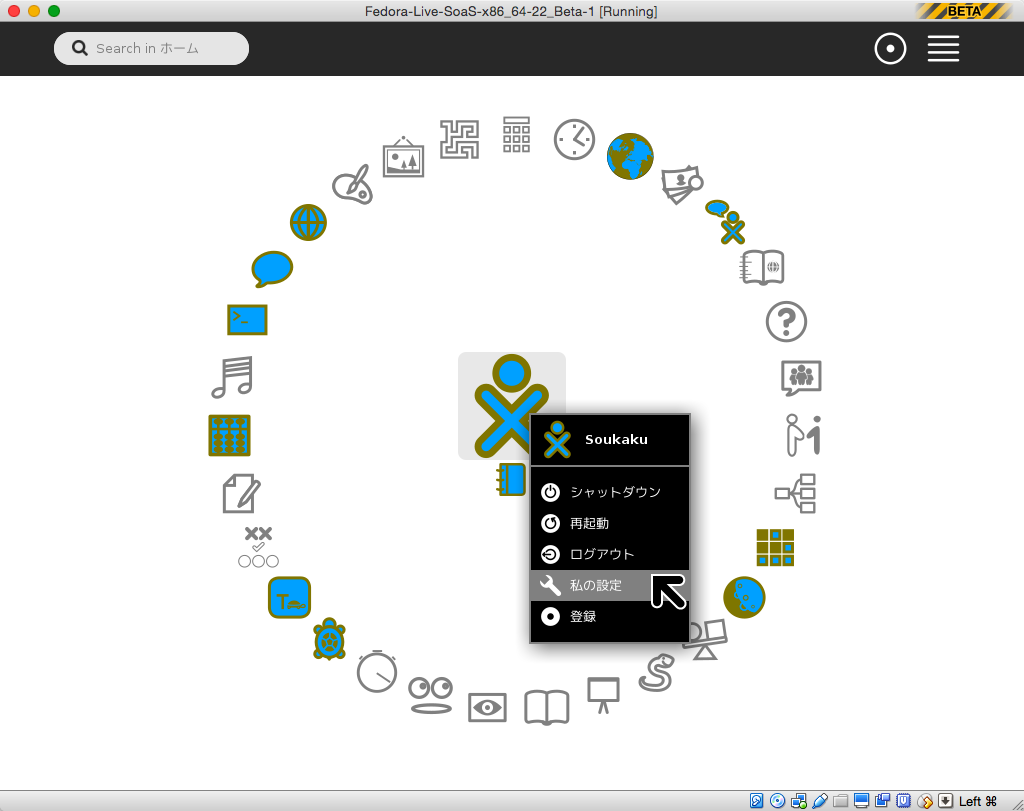
Task: Open the snake Pippy activity
Action: click(x=656, y=673)
